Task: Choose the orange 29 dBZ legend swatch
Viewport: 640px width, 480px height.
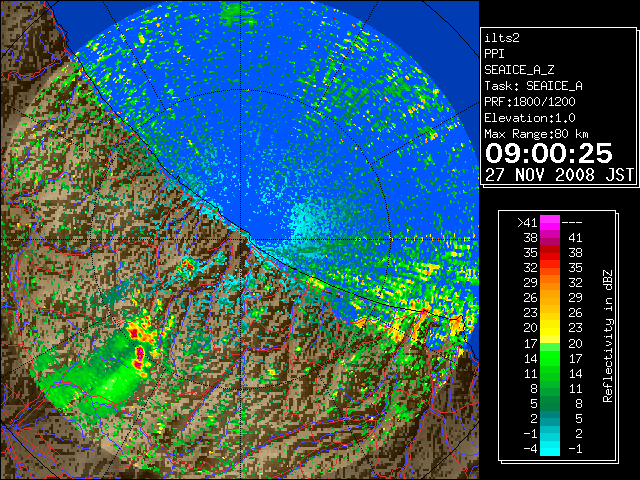Action: tap(550, 283)
